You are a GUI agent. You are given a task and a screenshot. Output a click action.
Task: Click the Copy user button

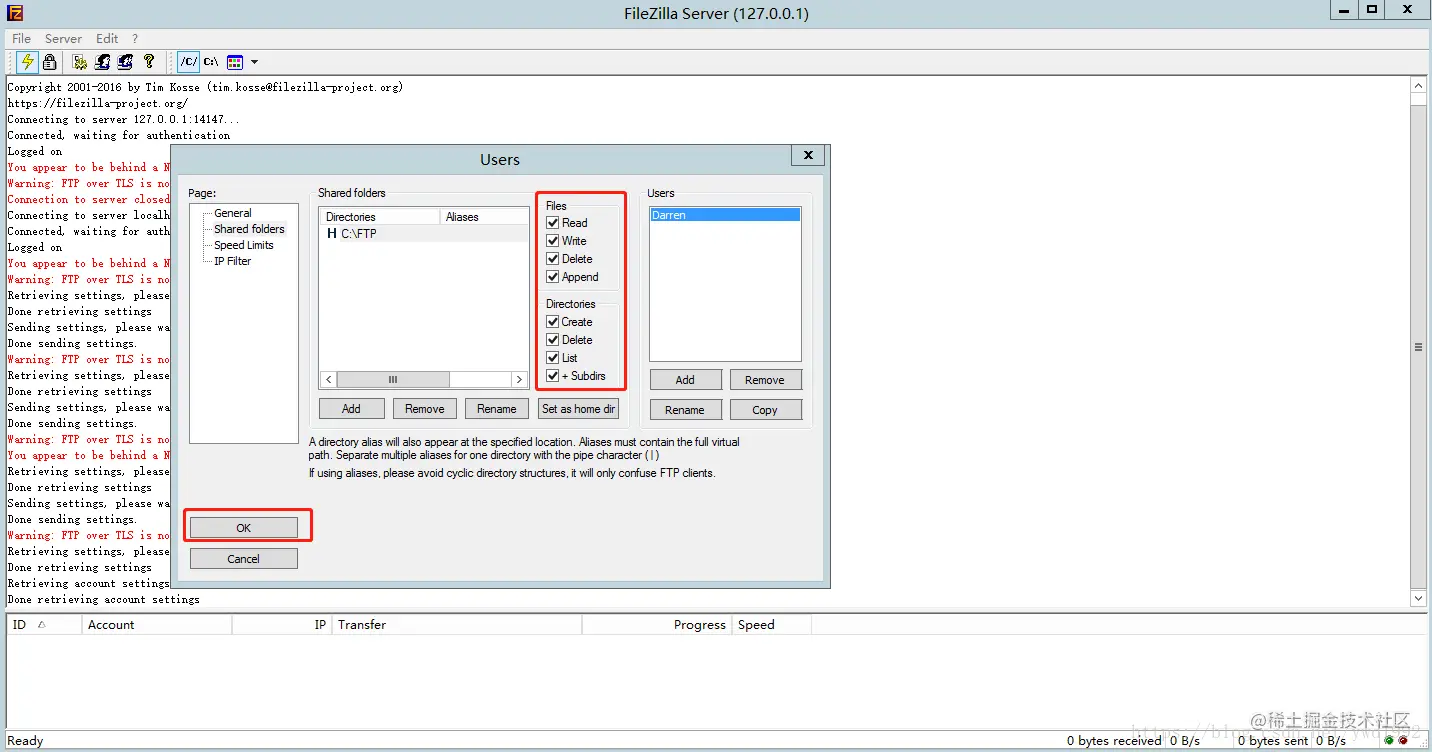(x=765, y=410)
